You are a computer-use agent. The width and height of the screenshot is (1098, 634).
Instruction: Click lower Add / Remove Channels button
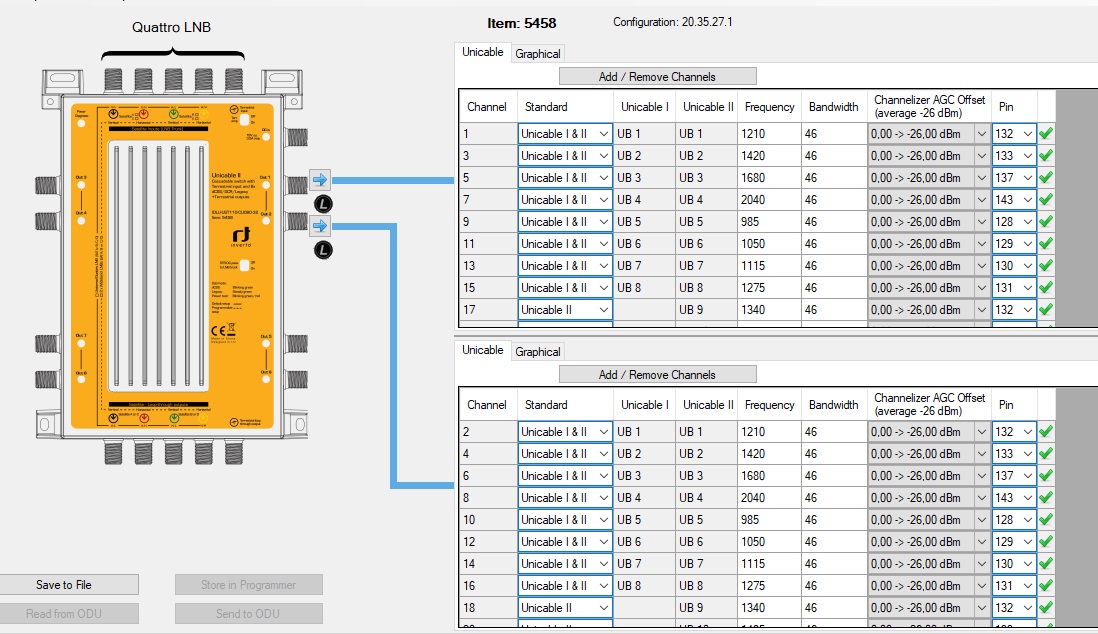[x=657, y=374]
